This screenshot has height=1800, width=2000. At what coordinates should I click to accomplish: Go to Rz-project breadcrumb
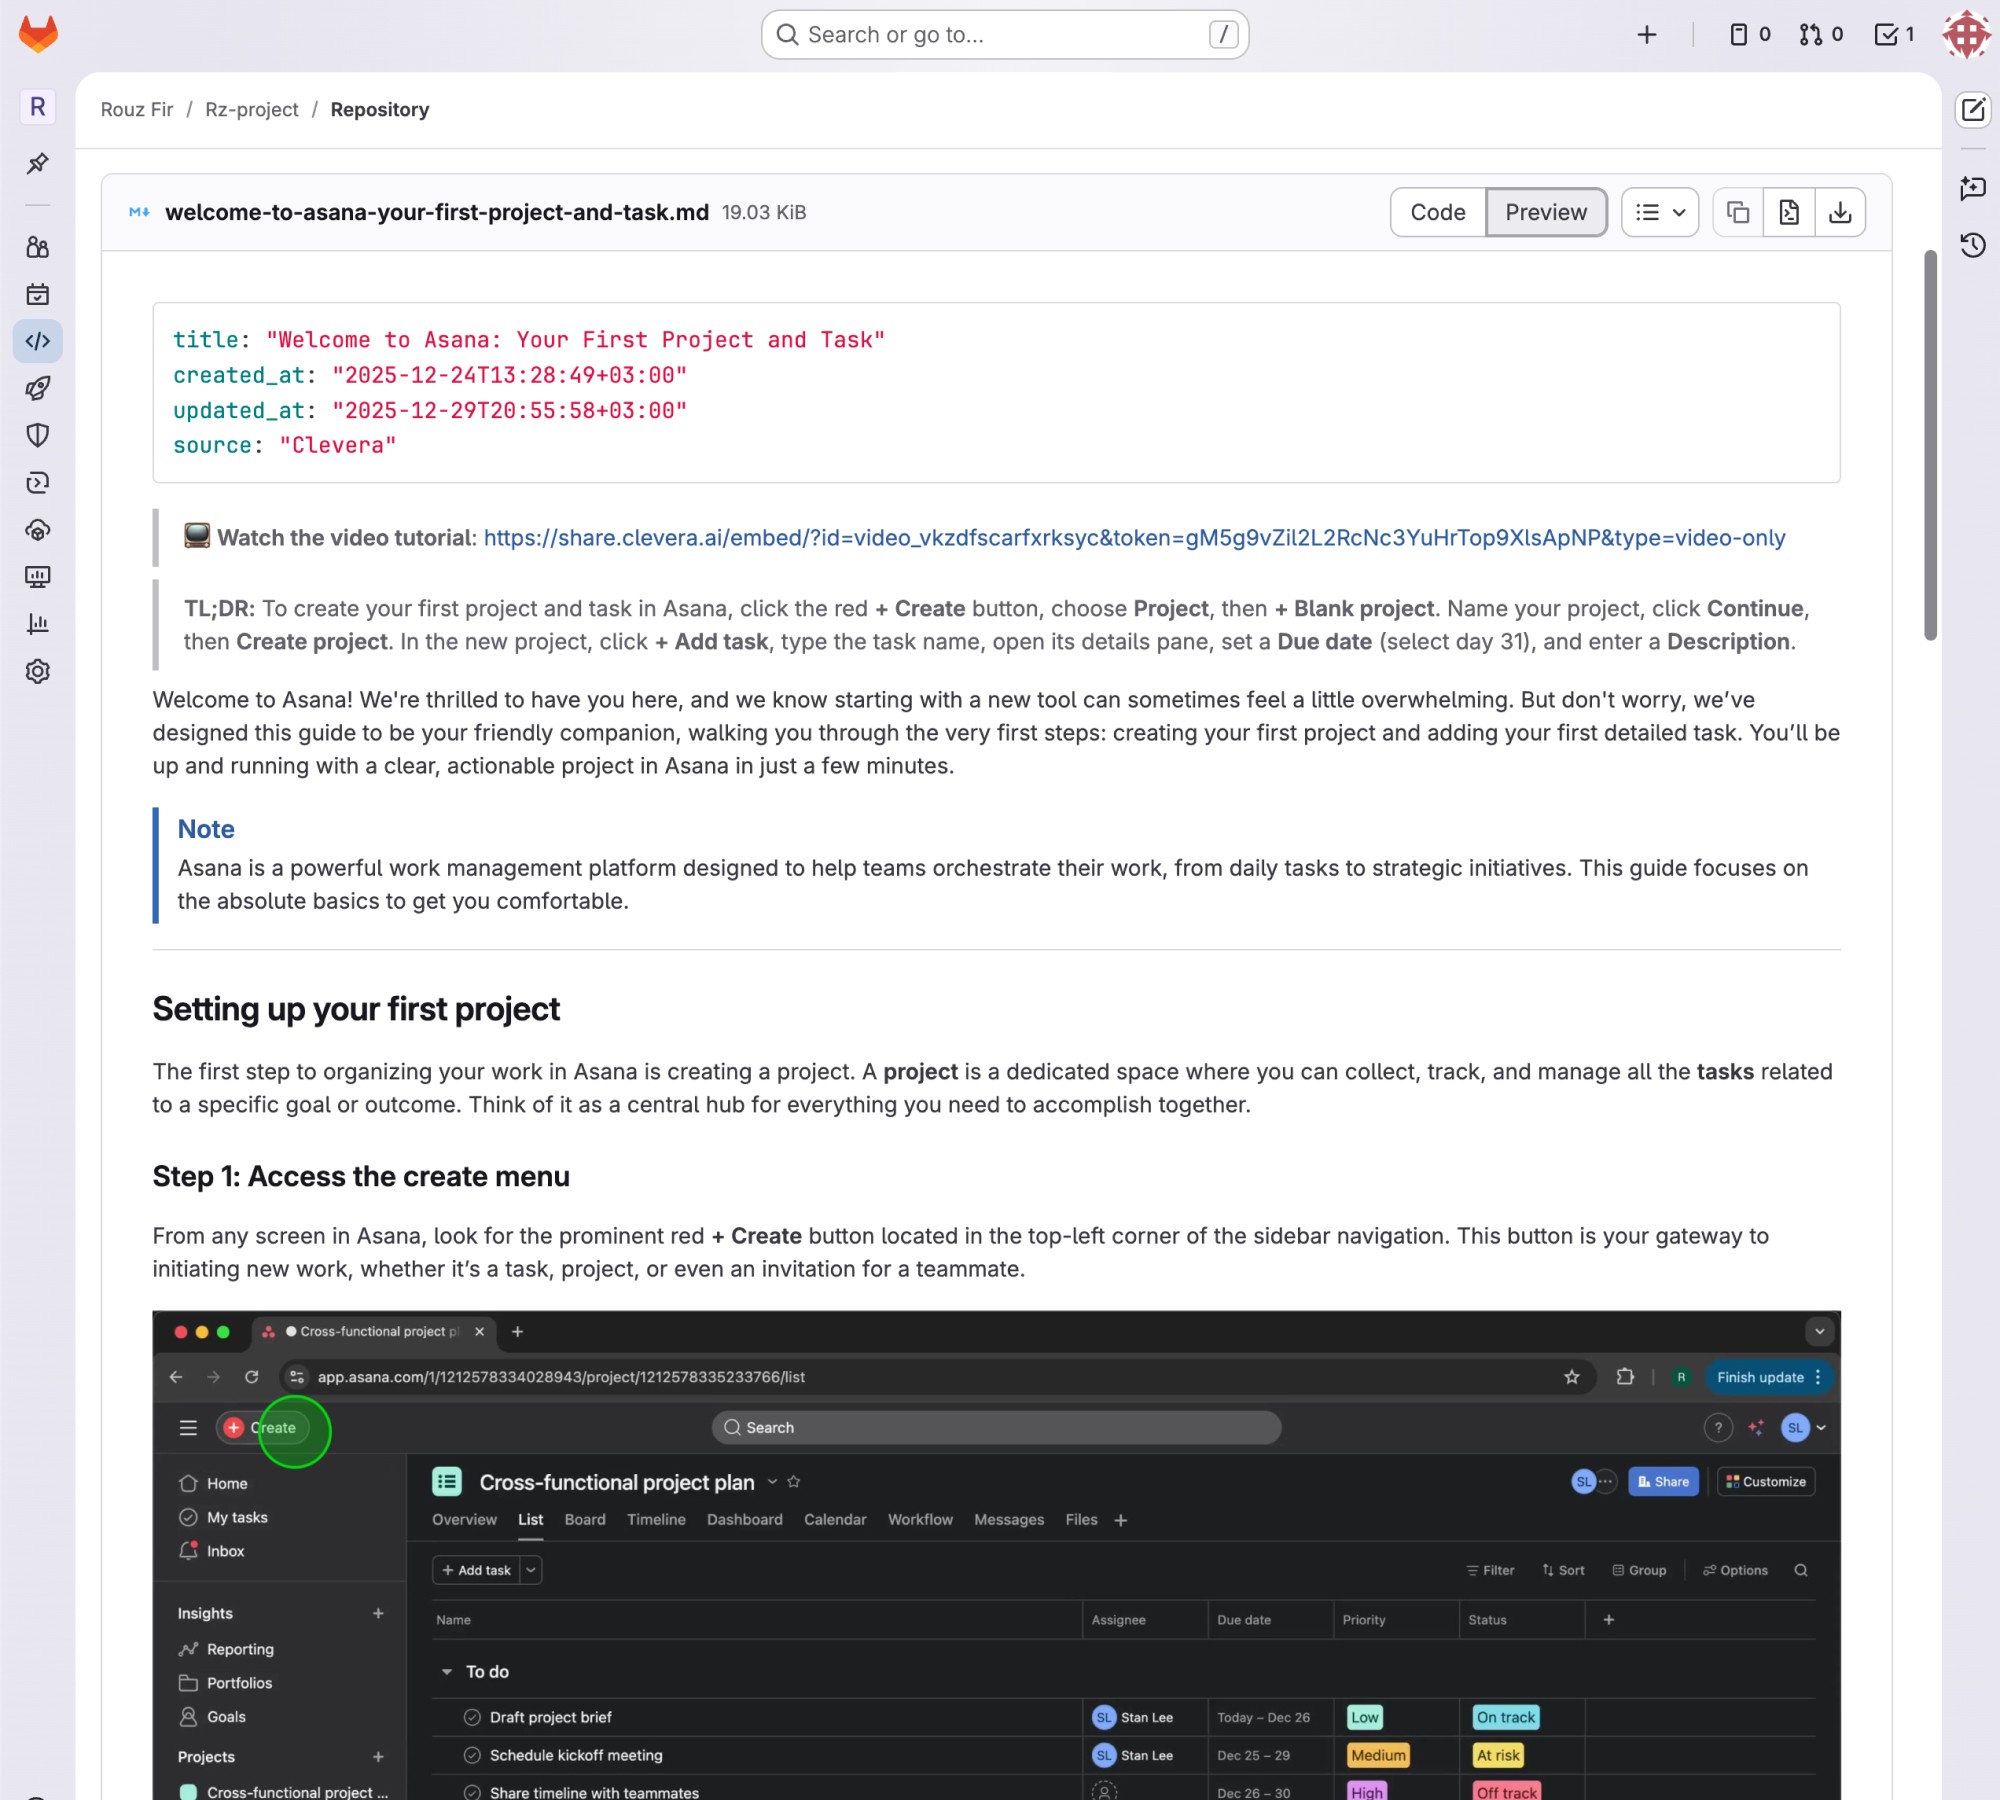[x=251, y=110]
